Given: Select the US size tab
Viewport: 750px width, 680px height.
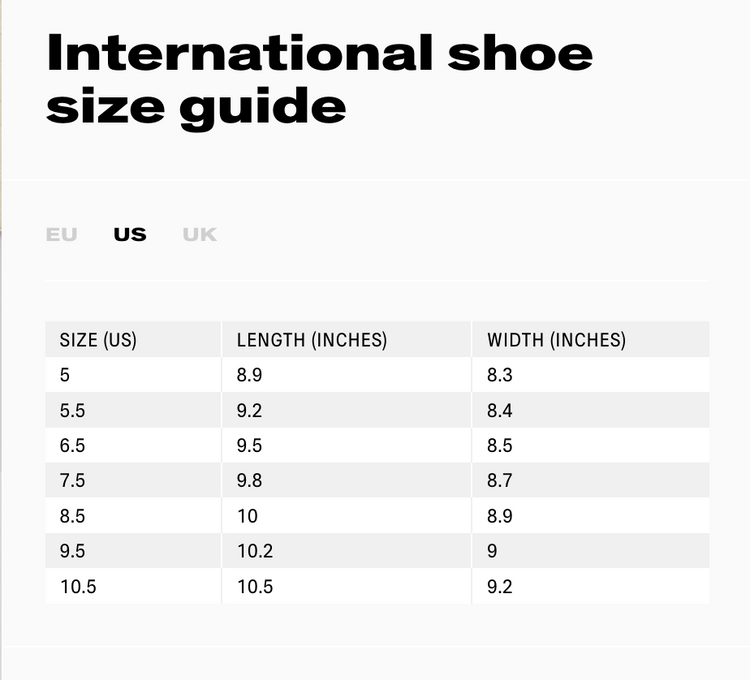Looking at the screenshot, I should click(x=130, y=235).
